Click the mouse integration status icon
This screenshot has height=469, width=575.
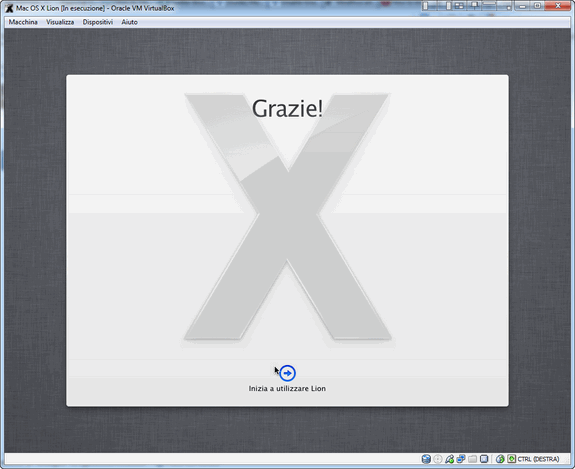click(500, 459)
